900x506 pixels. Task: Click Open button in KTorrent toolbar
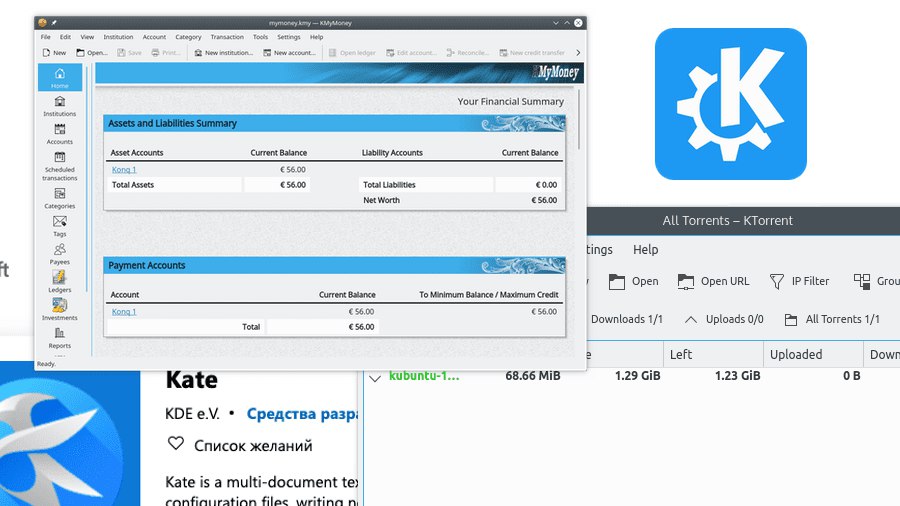point(634,281)
